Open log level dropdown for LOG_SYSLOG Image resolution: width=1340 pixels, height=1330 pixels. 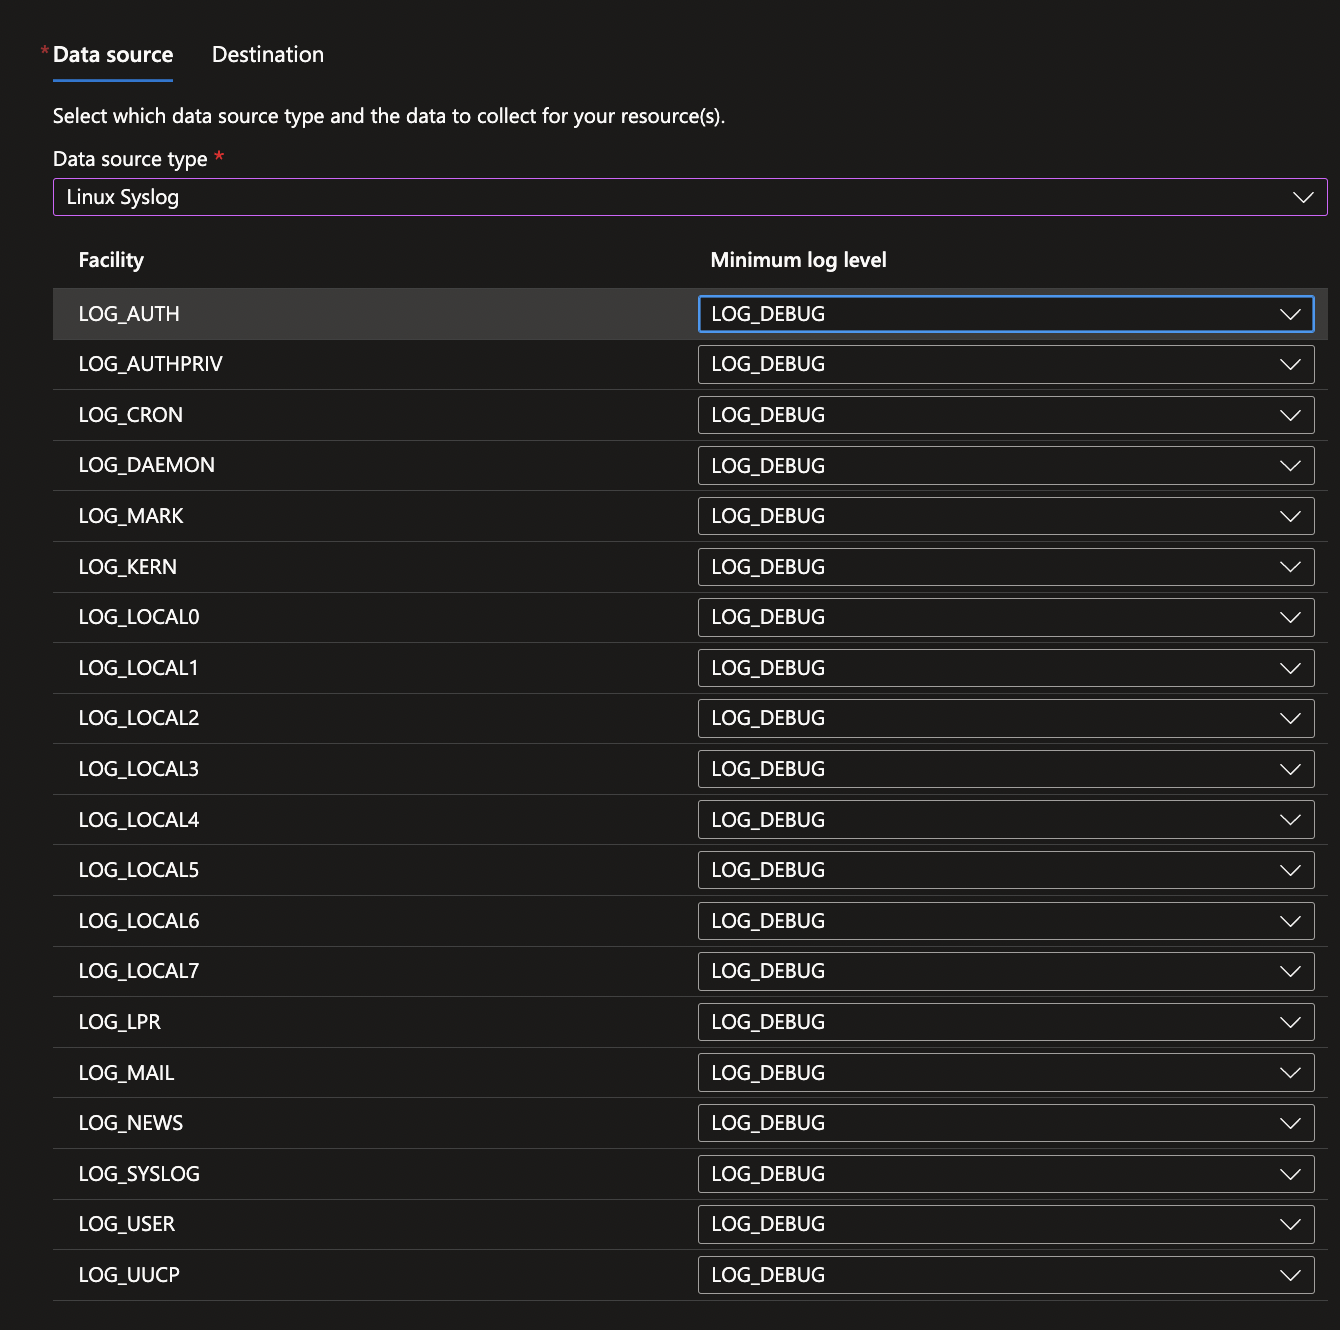point(1006,1174)
